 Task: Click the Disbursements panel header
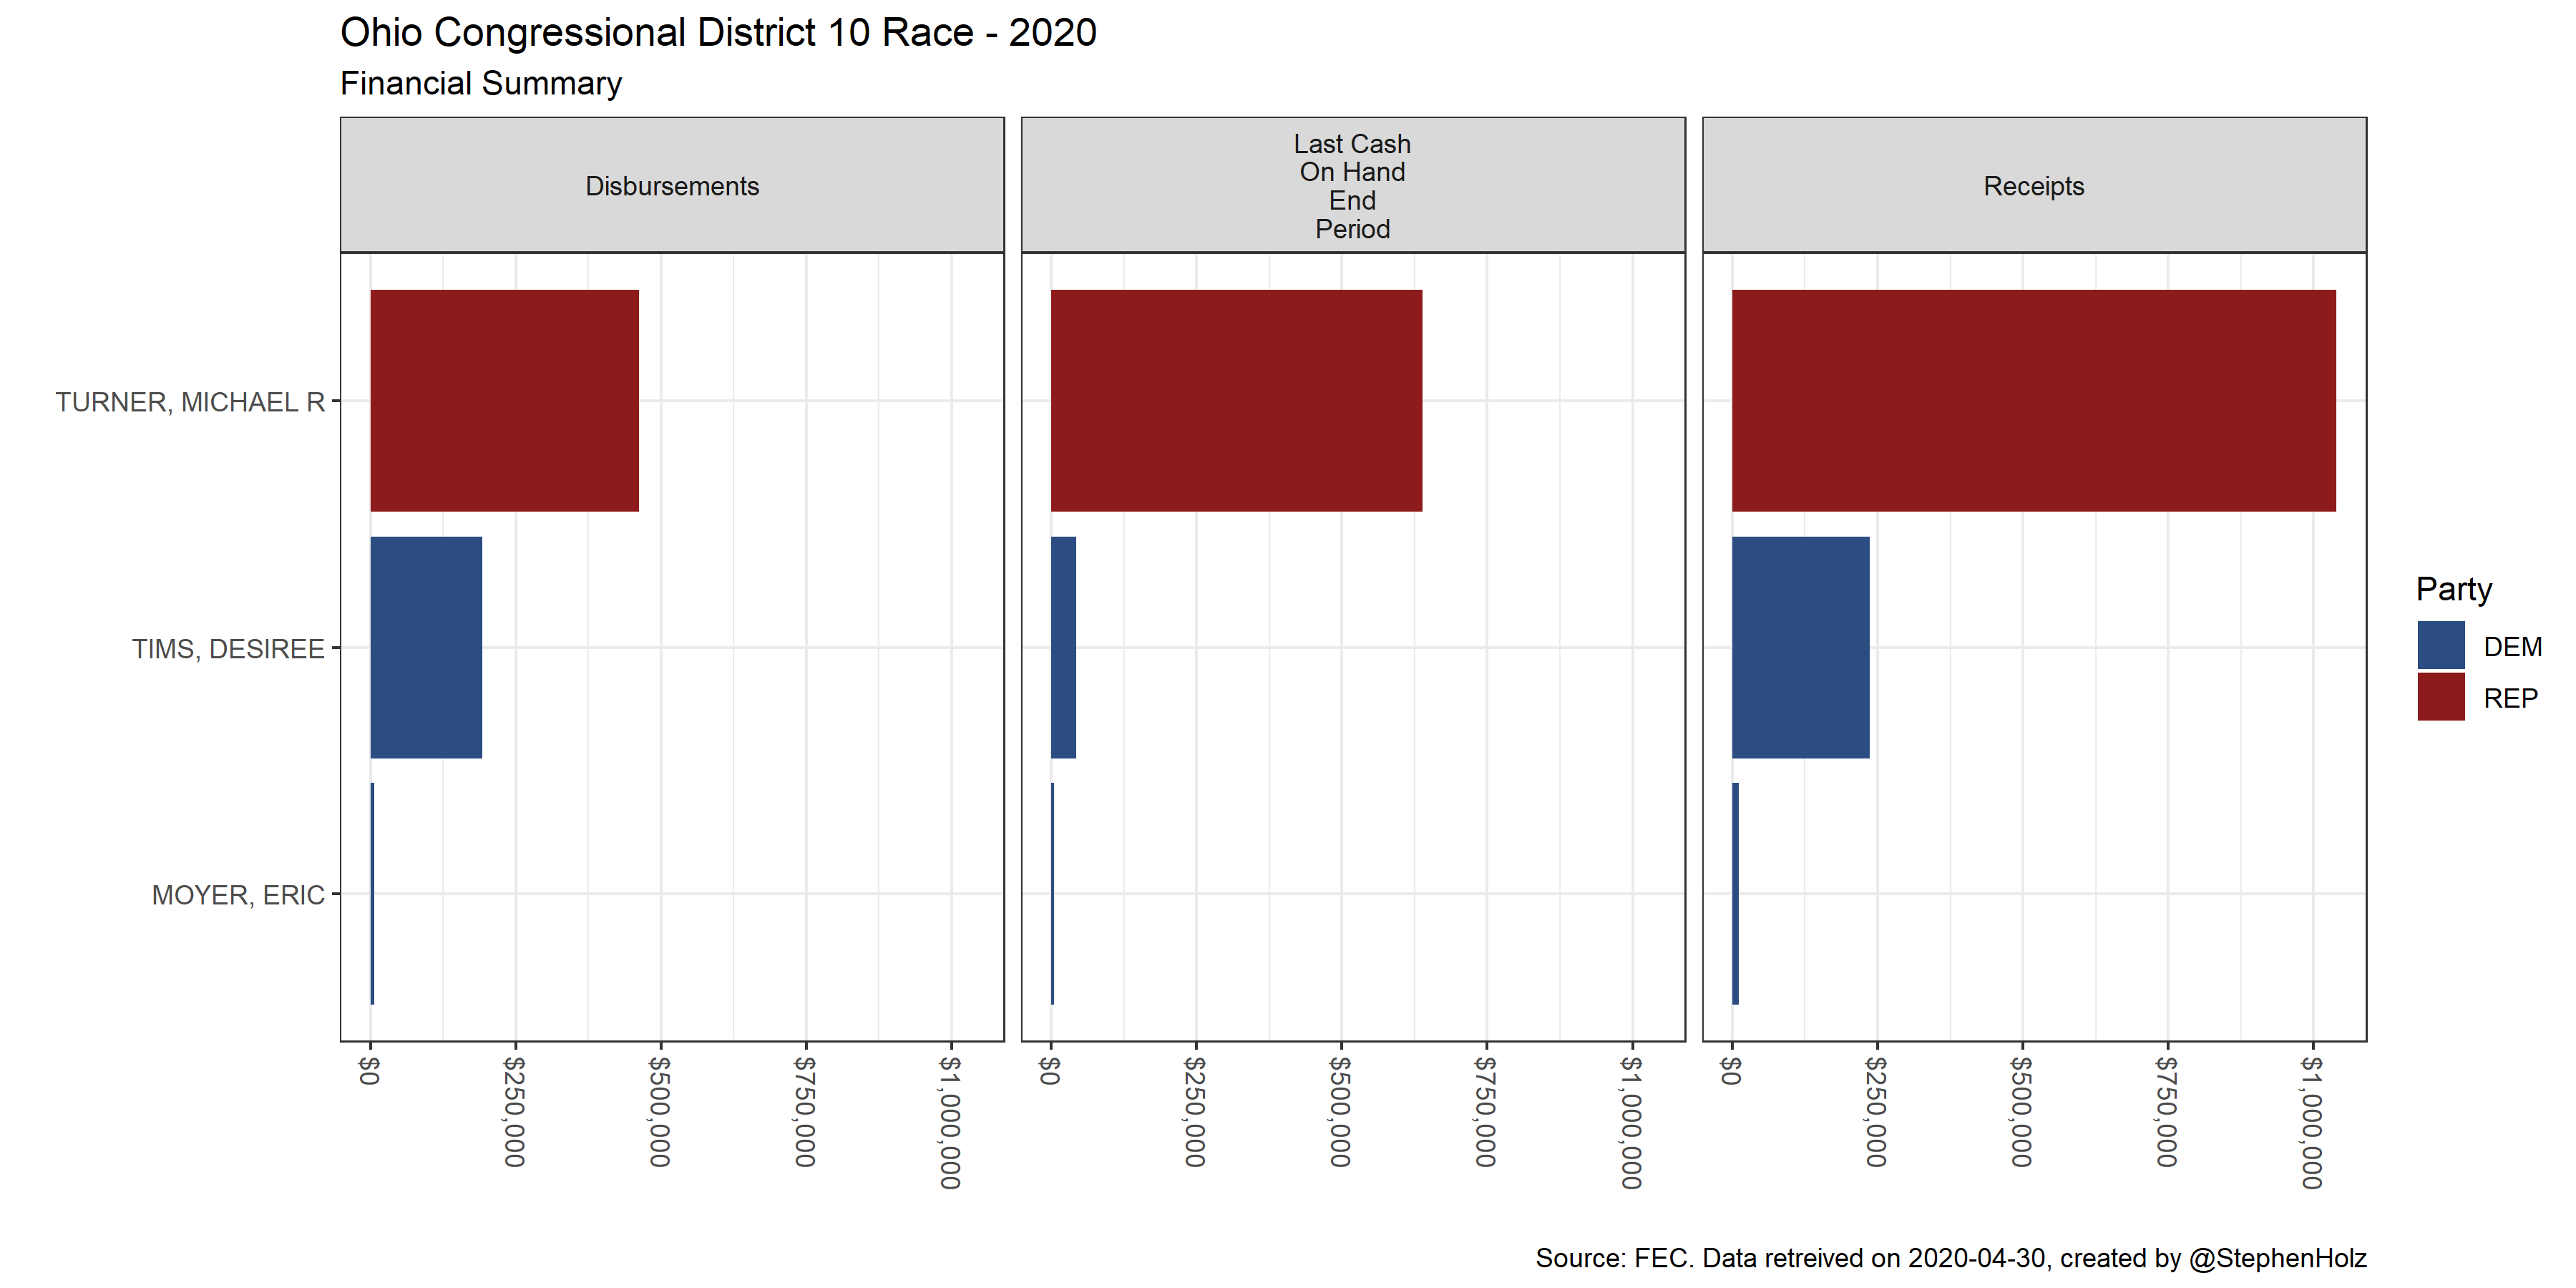click(x=672, y=186)
